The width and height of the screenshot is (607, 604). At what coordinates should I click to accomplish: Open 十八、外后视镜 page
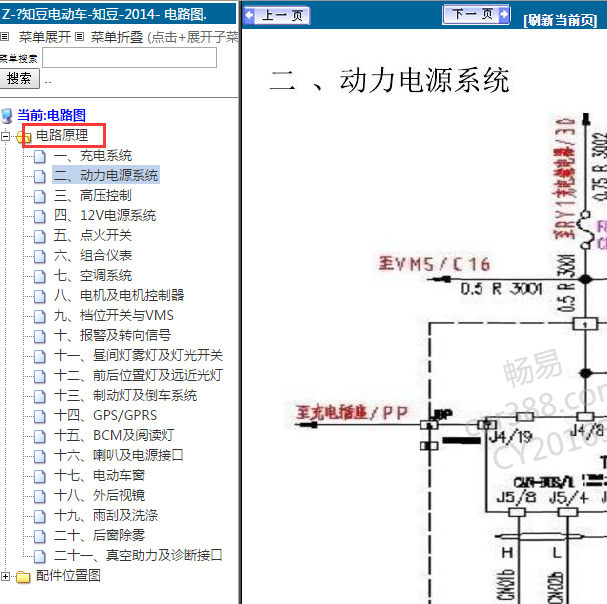[99, 496]
